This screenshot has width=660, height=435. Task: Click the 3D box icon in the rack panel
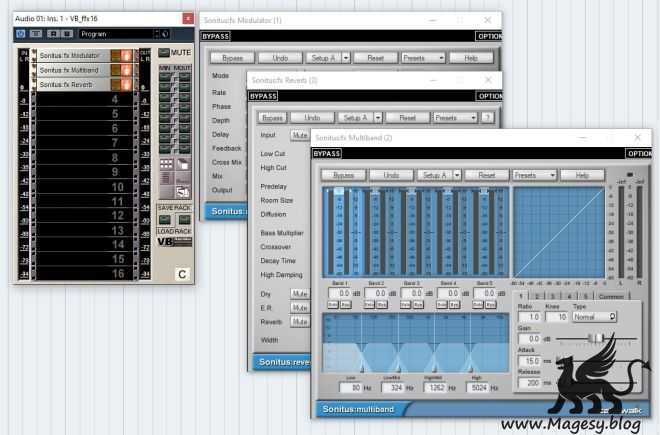(183, 164)
